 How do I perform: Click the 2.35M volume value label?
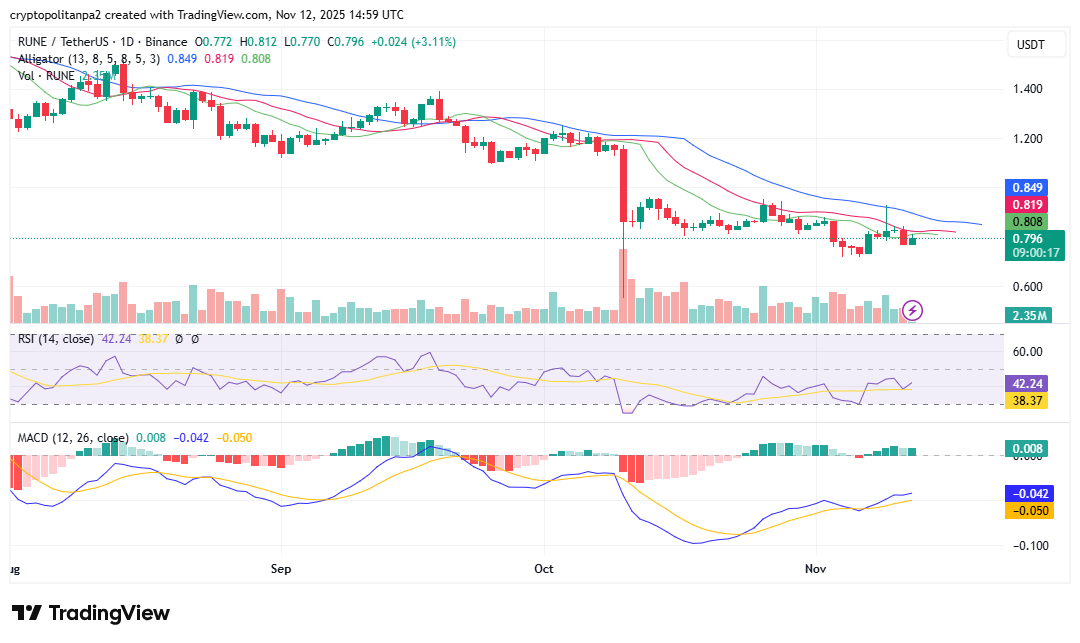click(x=1030, y=314)
